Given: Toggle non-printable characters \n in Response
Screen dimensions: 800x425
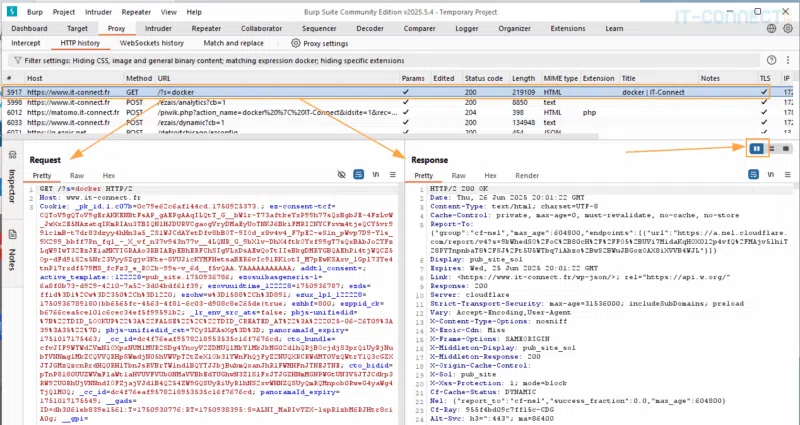Looking at the screenshot, I should tap(771, 174).
